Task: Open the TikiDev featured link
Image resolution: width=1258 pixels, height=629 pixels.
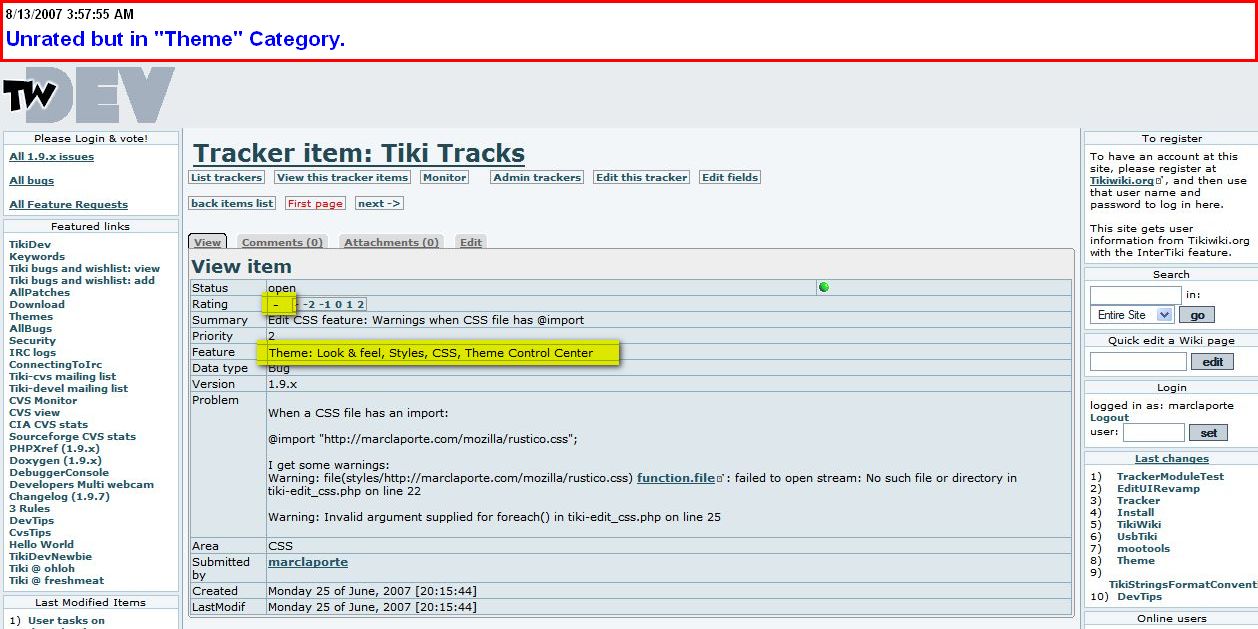Action: [x=30, y=245]
